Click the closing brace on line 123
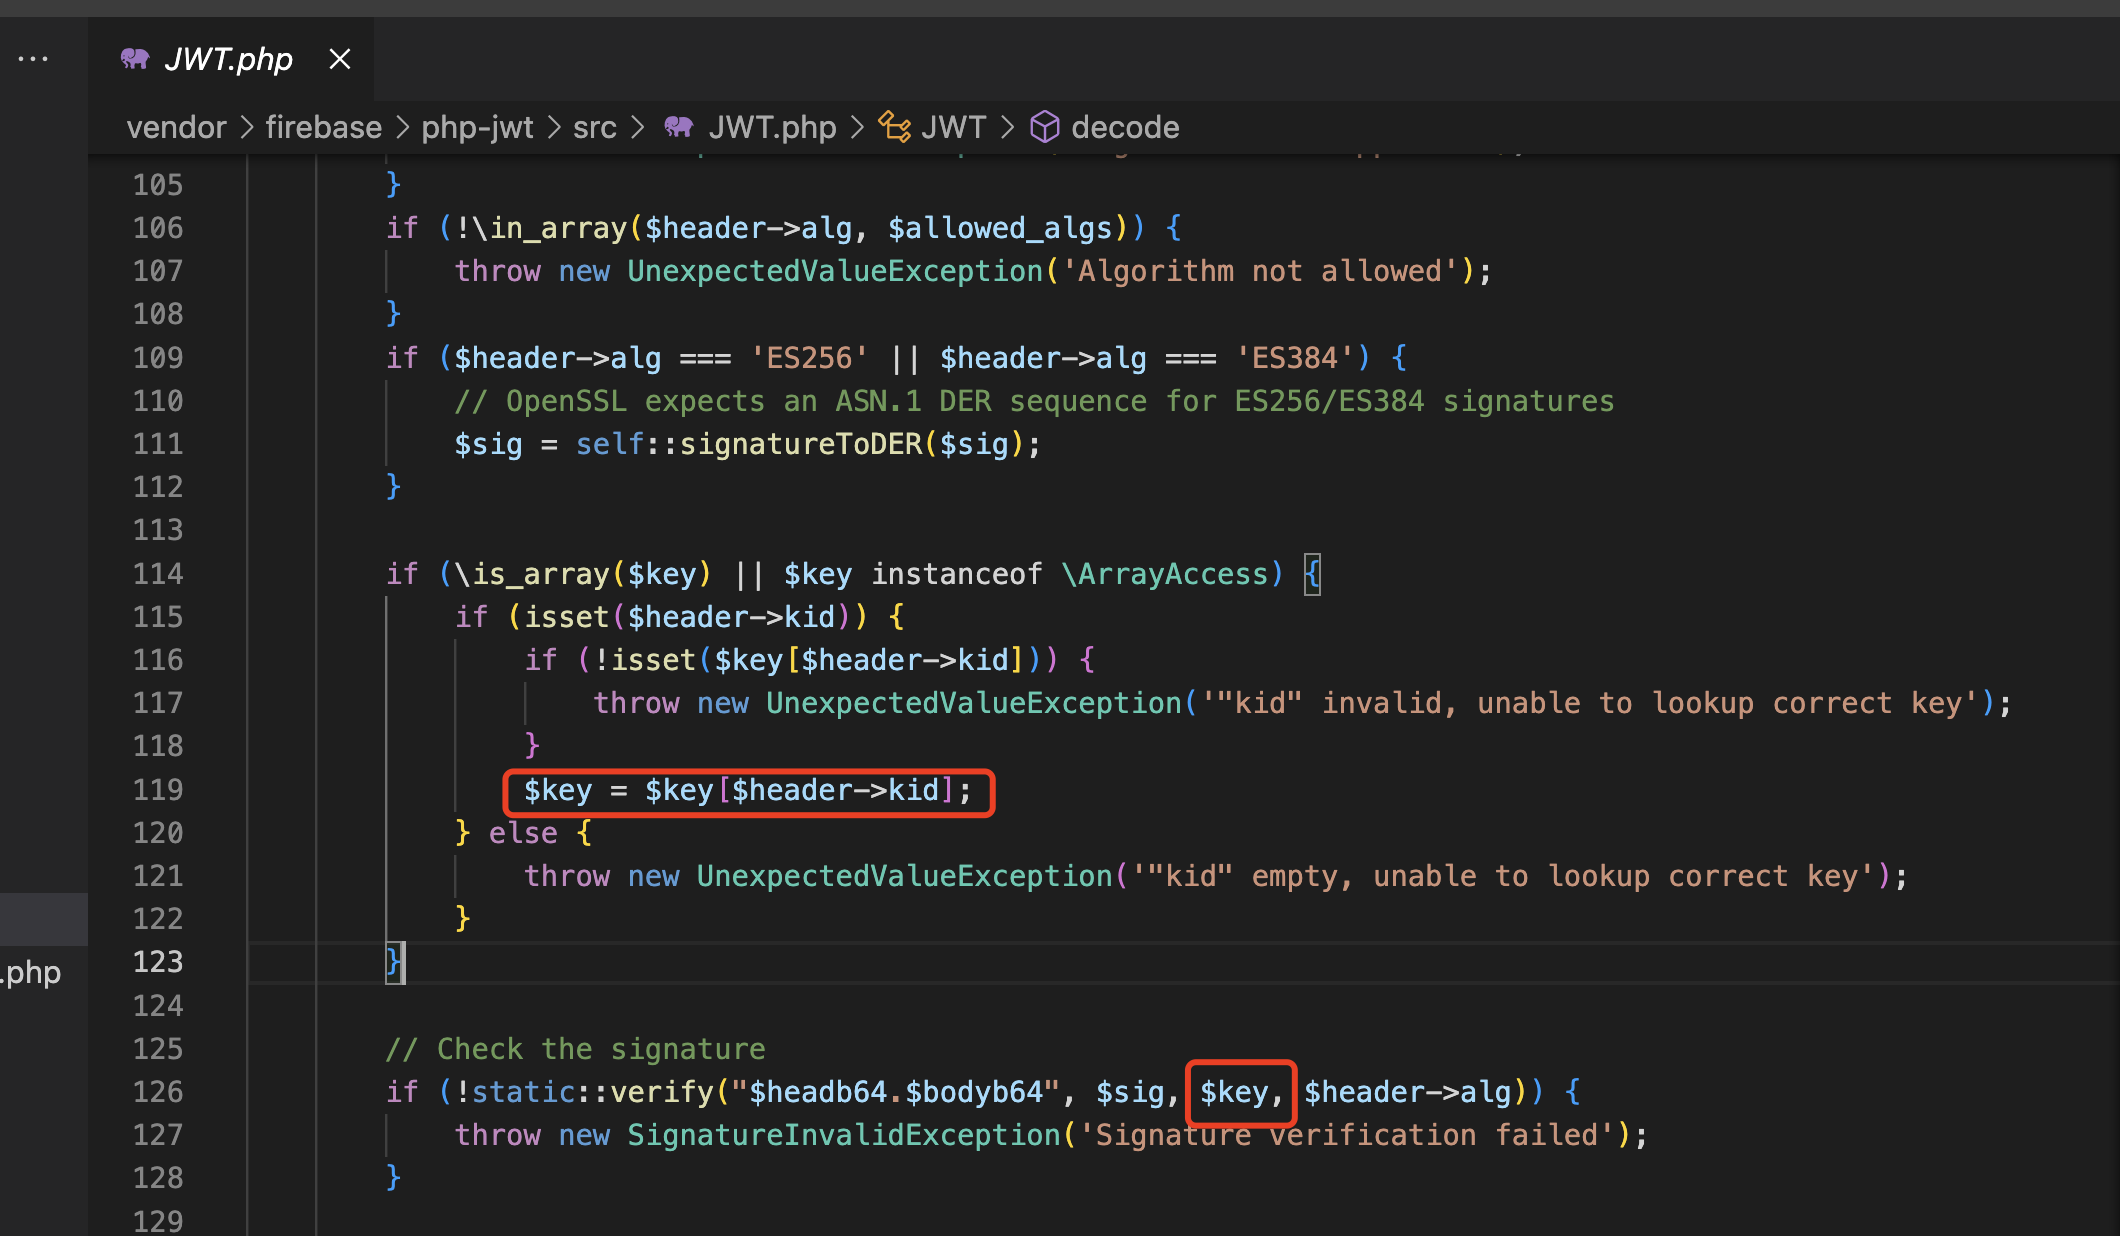 394,962
